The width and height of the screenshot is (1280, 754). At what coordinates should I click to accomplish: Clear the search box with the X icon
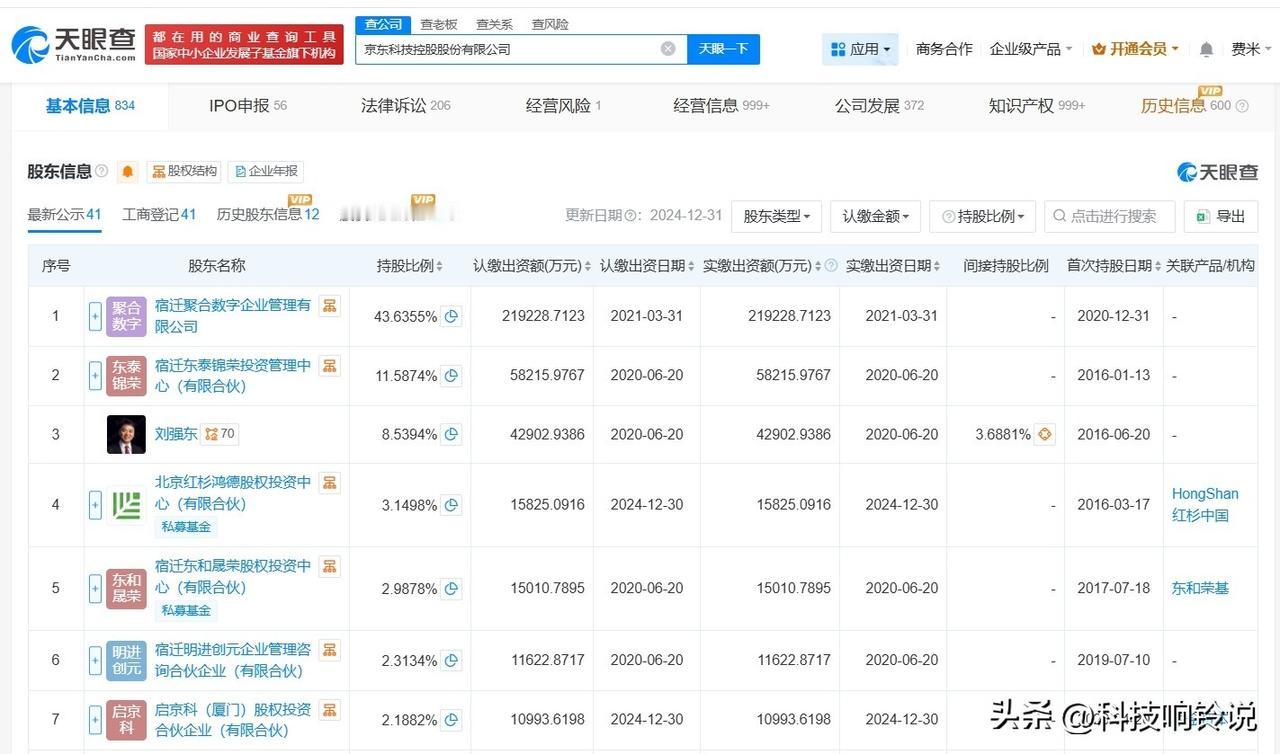[x=668, y=49]
